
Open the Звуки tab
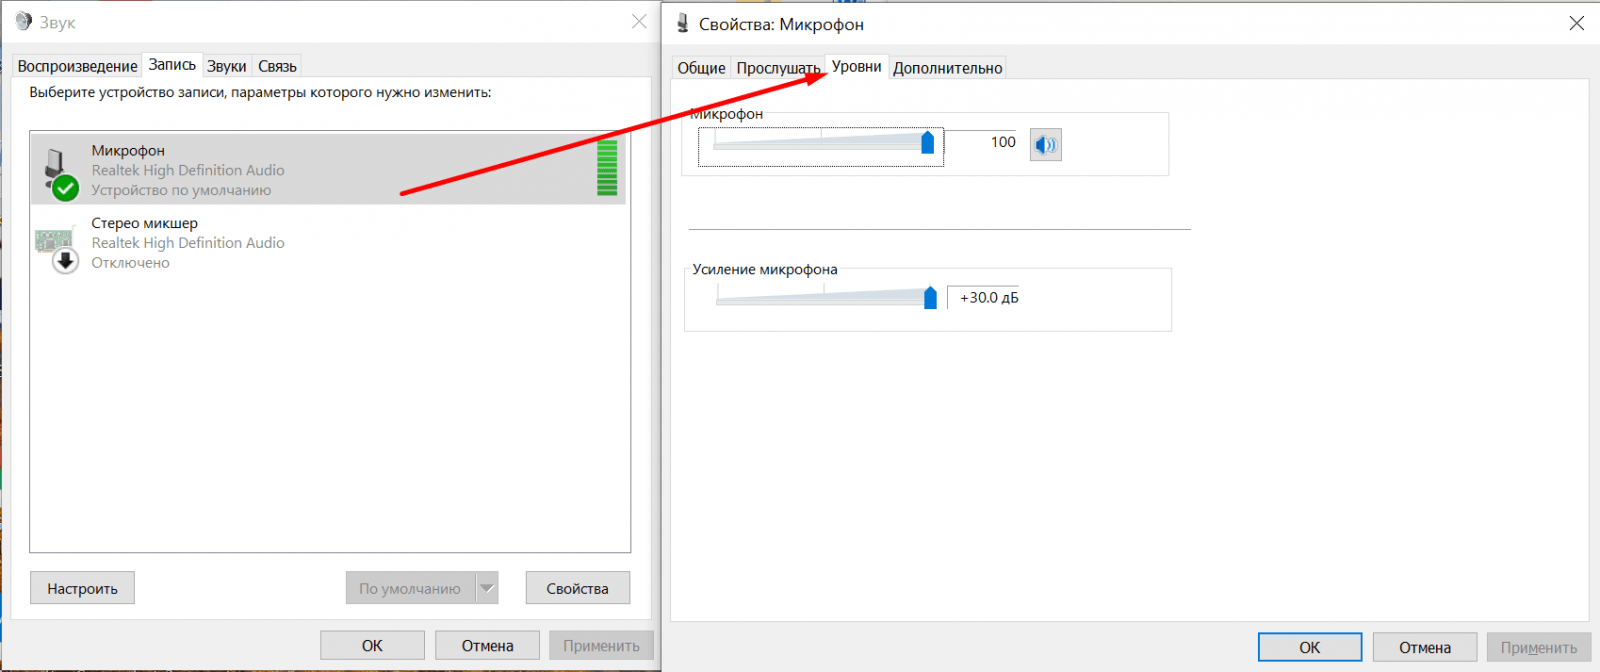tap(226, 66)
